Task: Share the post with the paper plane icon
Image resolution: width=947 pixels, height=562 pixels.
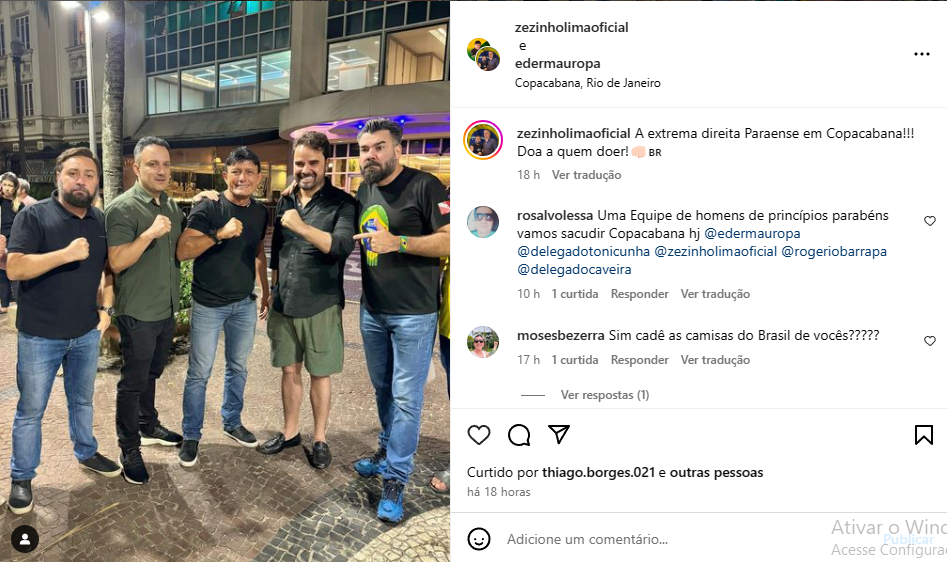Action: click(x=559, y=434)
